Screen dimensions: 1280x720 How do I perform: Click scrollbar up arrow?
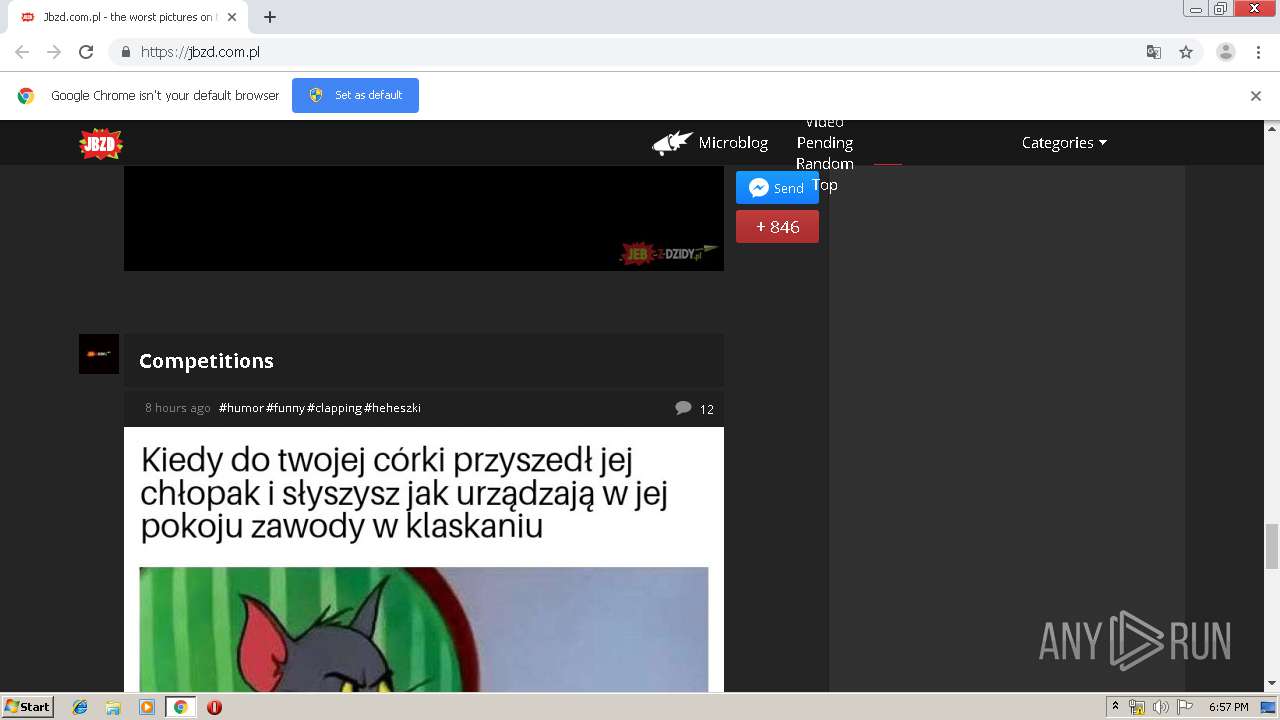pyautogui.click(x=1272, y=128)
